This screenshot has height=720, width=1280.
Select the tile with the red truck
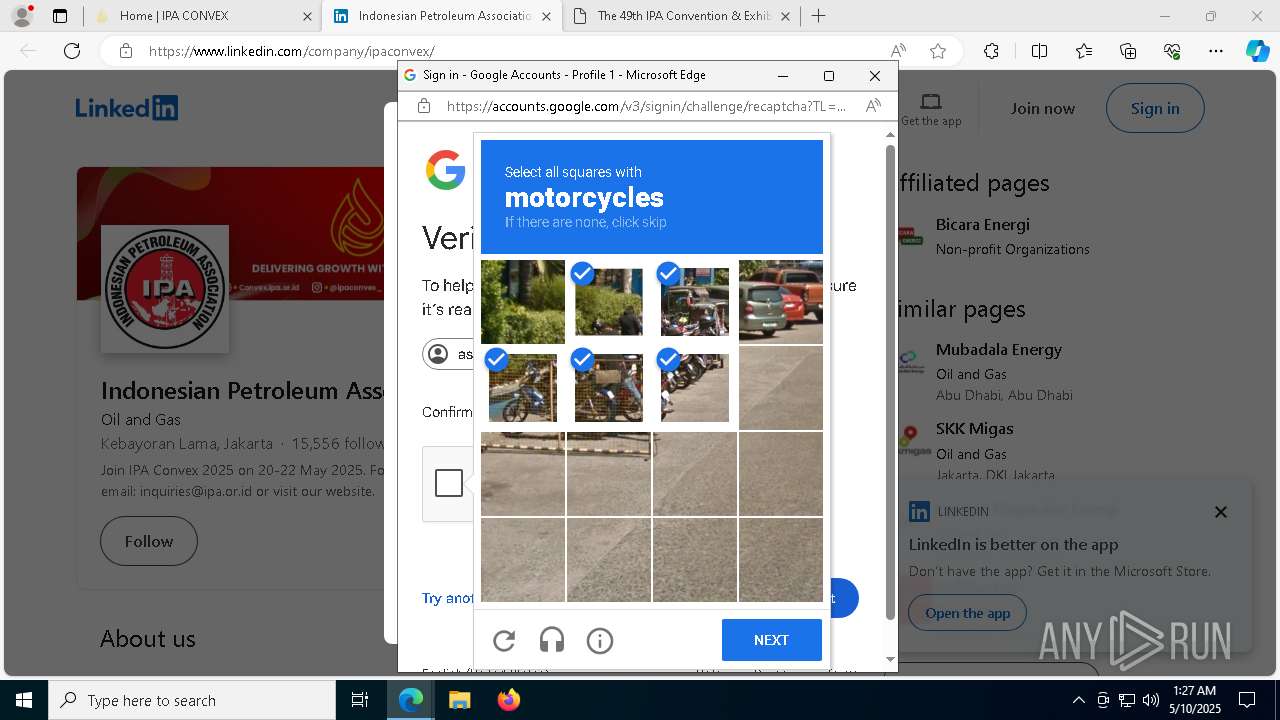coord(781,302)
